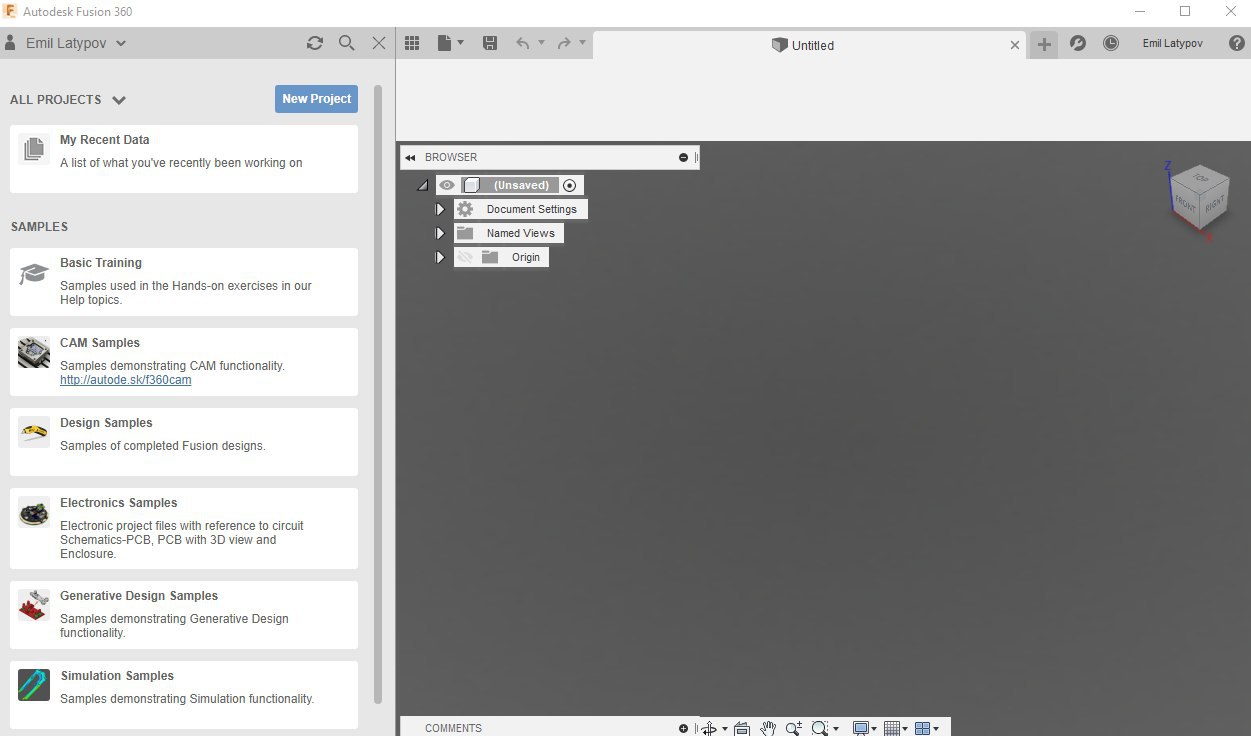The height and width of the screenshot is (736, 1251).
Task: Undo the last action
Action: click(x=522, y=43)
